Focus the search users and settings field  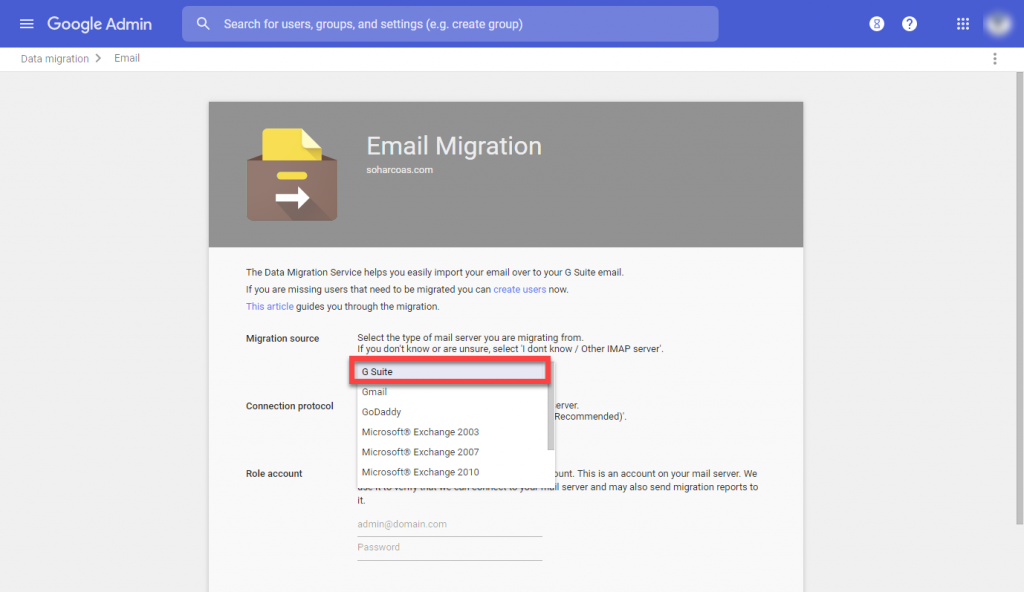pyautogui.click(x=450, y=24)
